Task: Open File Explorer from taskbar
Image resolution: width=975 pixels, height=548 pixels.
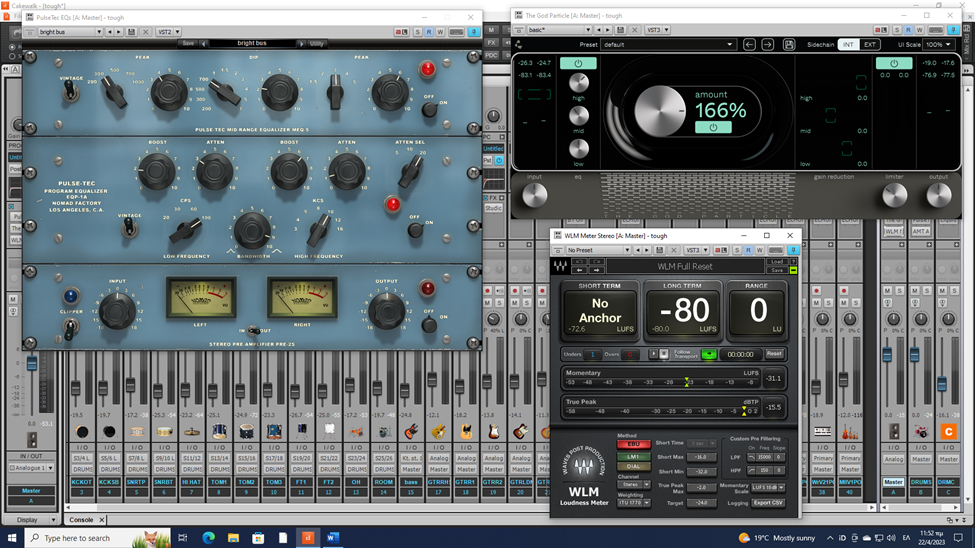Action: [233, 537]
